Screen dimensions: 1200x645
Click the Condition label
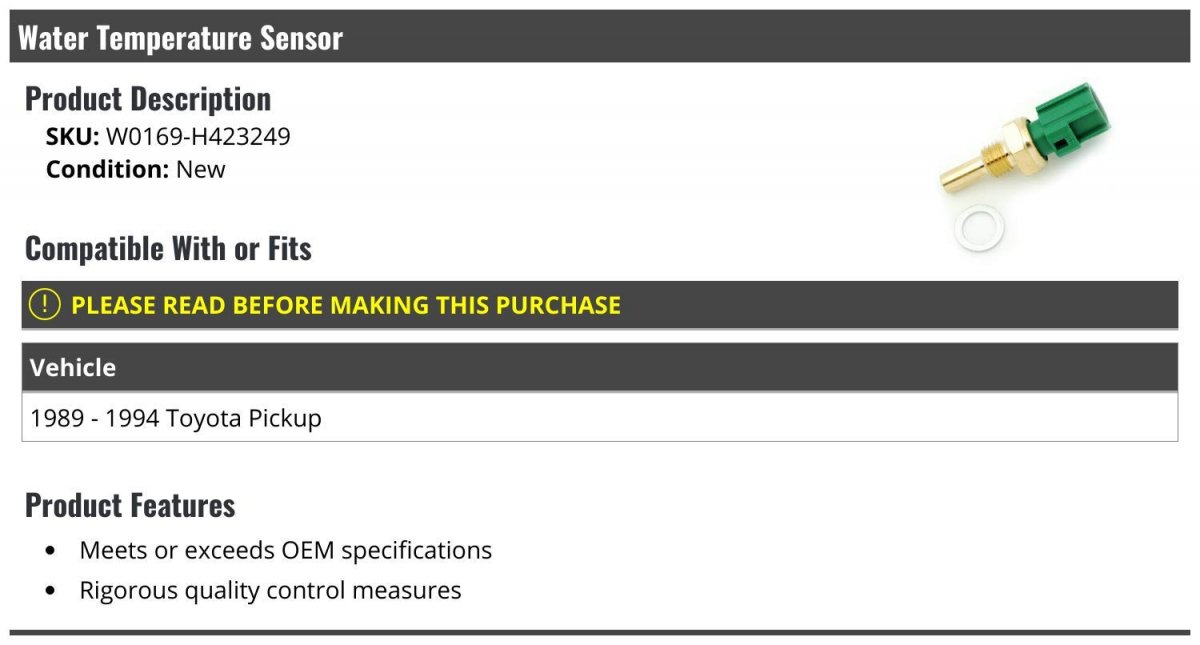pos(108,169)
